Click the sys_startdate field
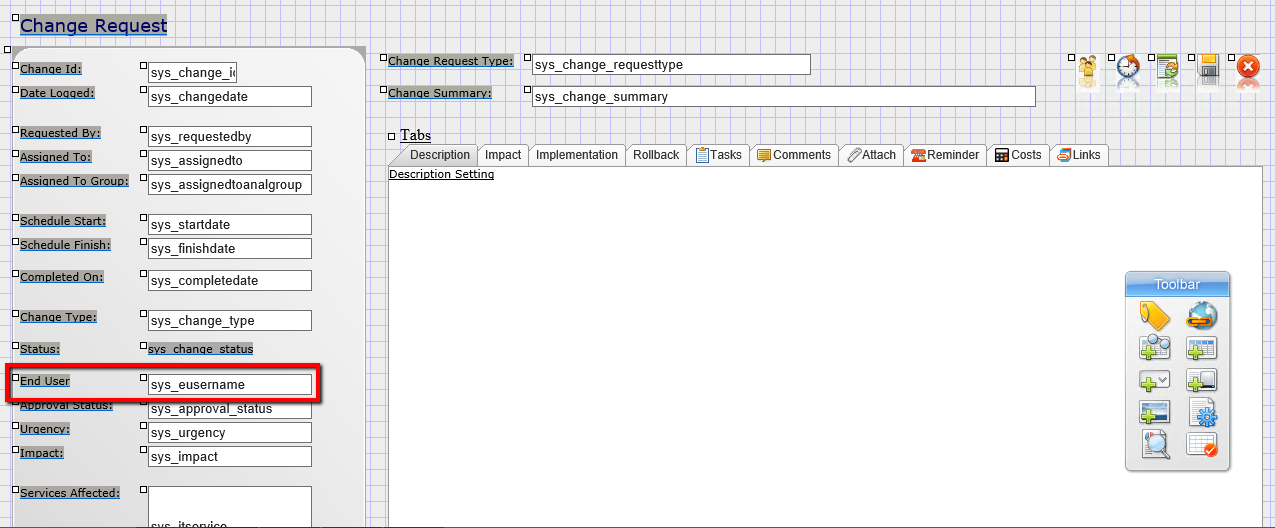 (x=230, y=225)
